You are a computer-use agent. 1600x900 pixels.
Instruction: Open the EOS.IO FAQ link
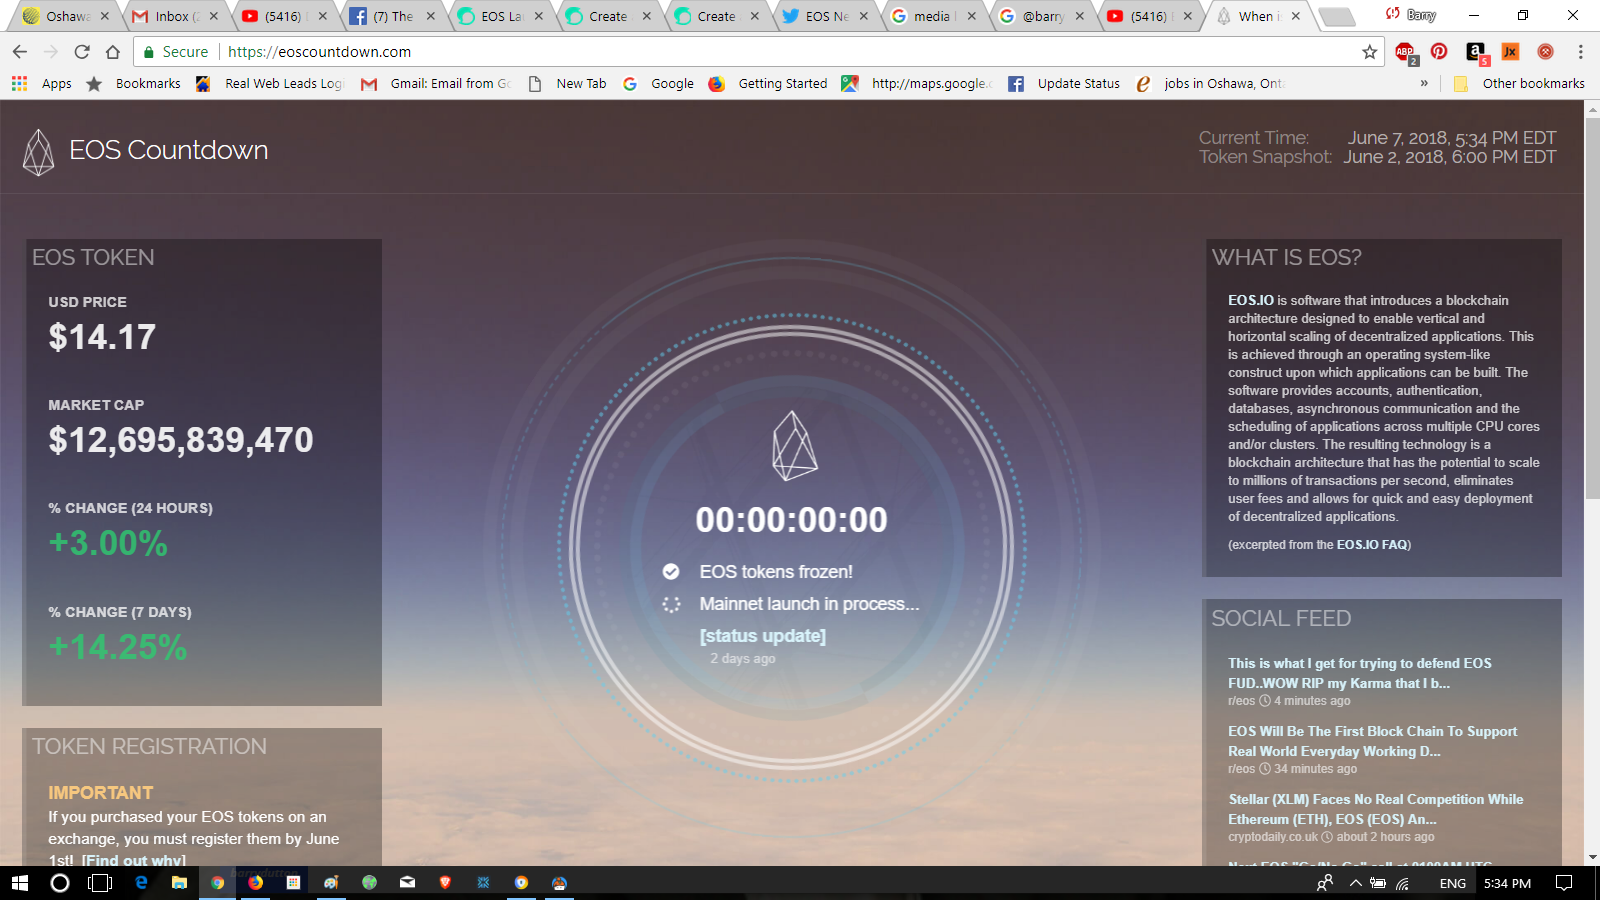1372,545
